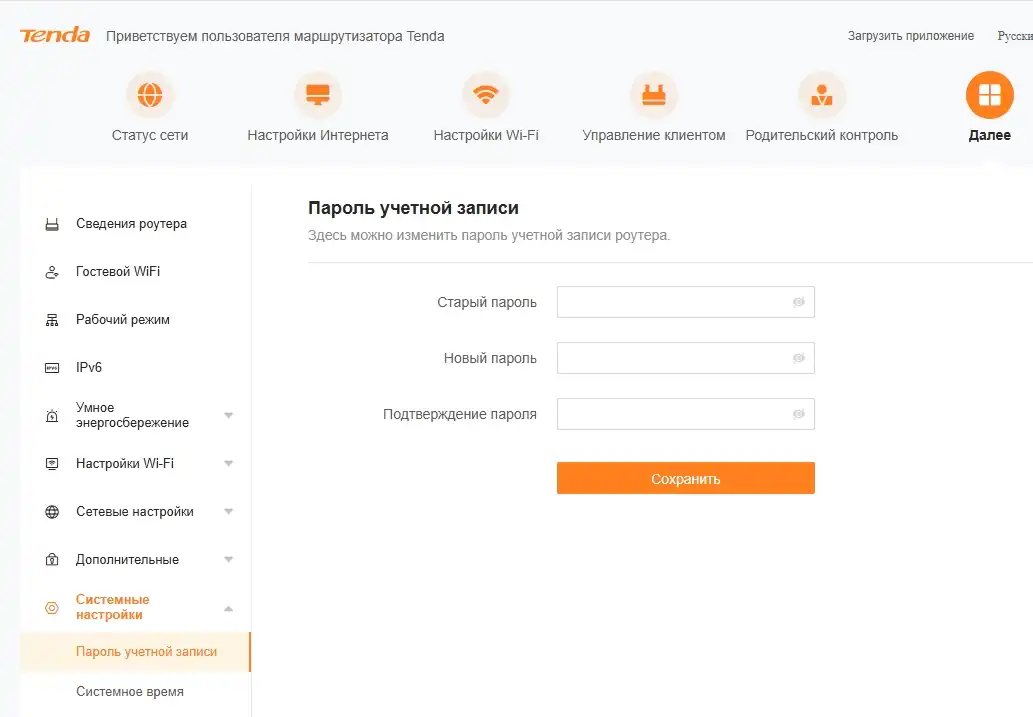Click the parental control icon
Screen dimensions: 1033x717
click(822, 94)
